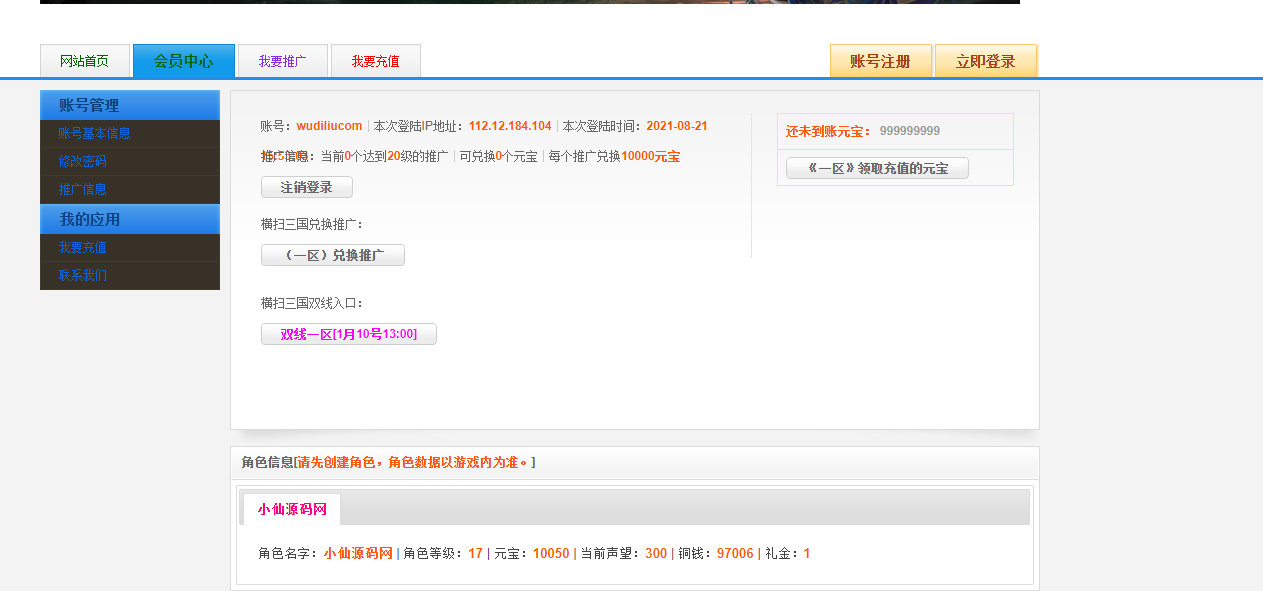Click the 元宝 value 10050
This screenshot has height=591, width=1263.
[551, 553]
